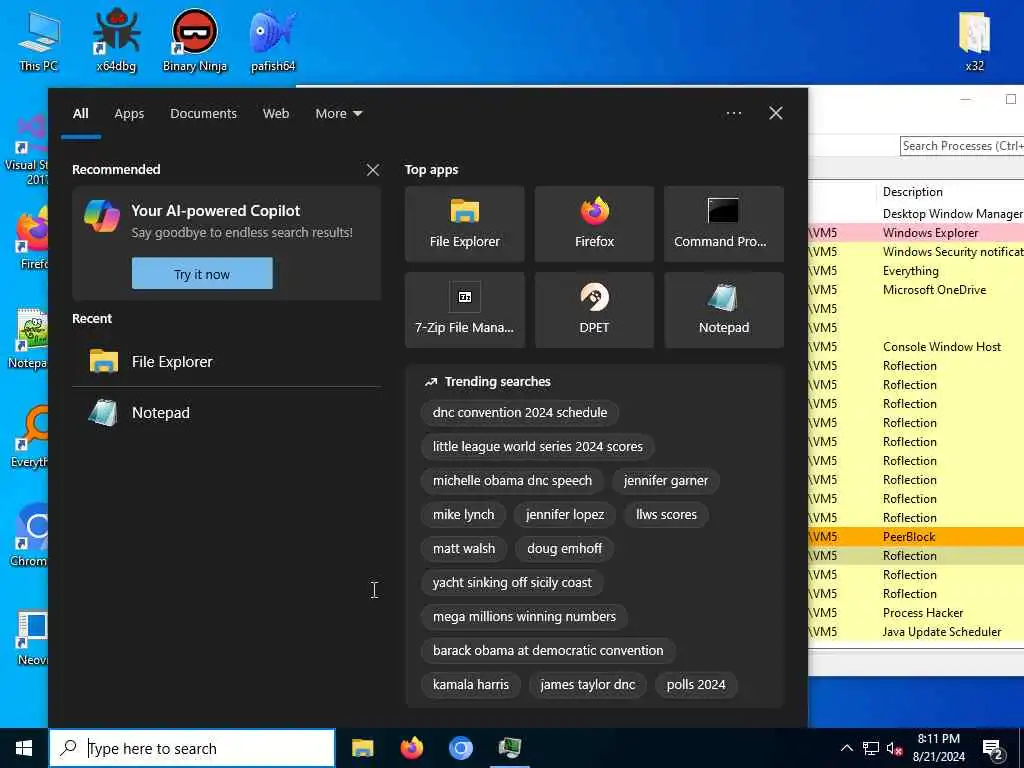Open 7-Zip File Manager tile
Screen dimensions: 1024x768
point(464,310)
